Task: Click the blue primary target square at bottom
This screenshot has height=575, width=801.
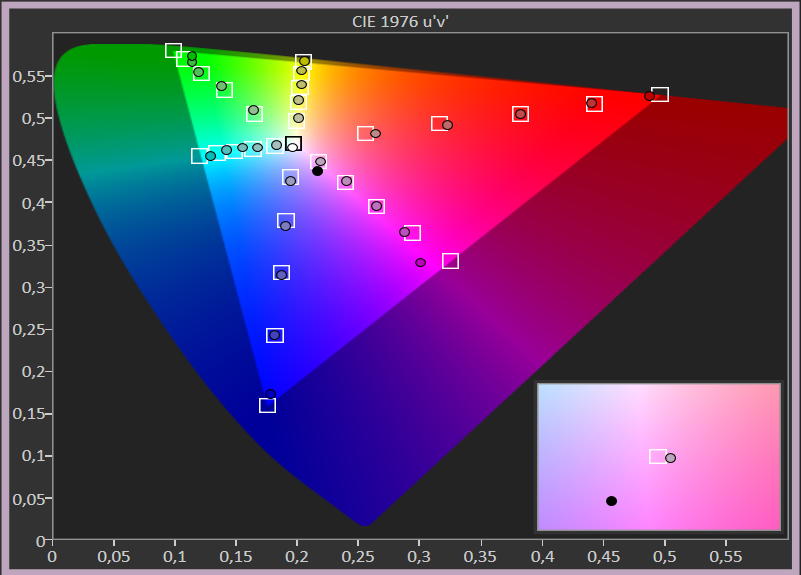Action: 267,405
